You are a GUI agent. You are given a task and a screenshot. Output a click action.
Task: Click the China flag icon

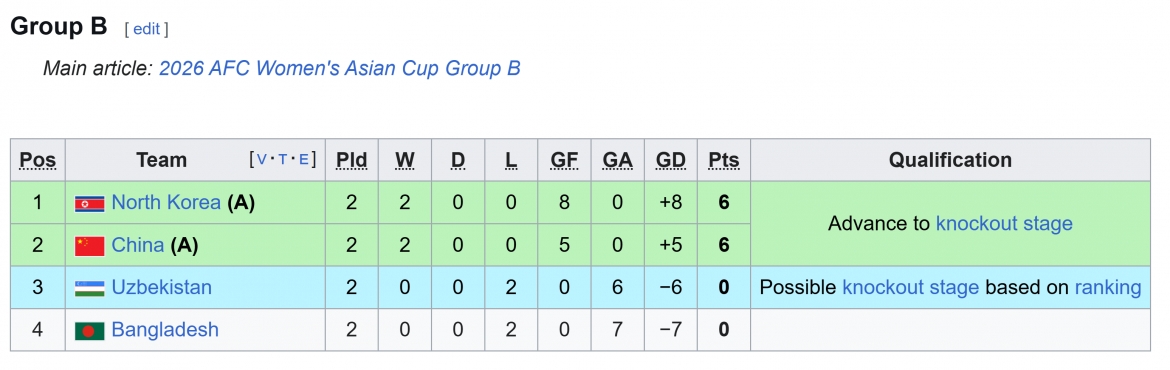90,245
